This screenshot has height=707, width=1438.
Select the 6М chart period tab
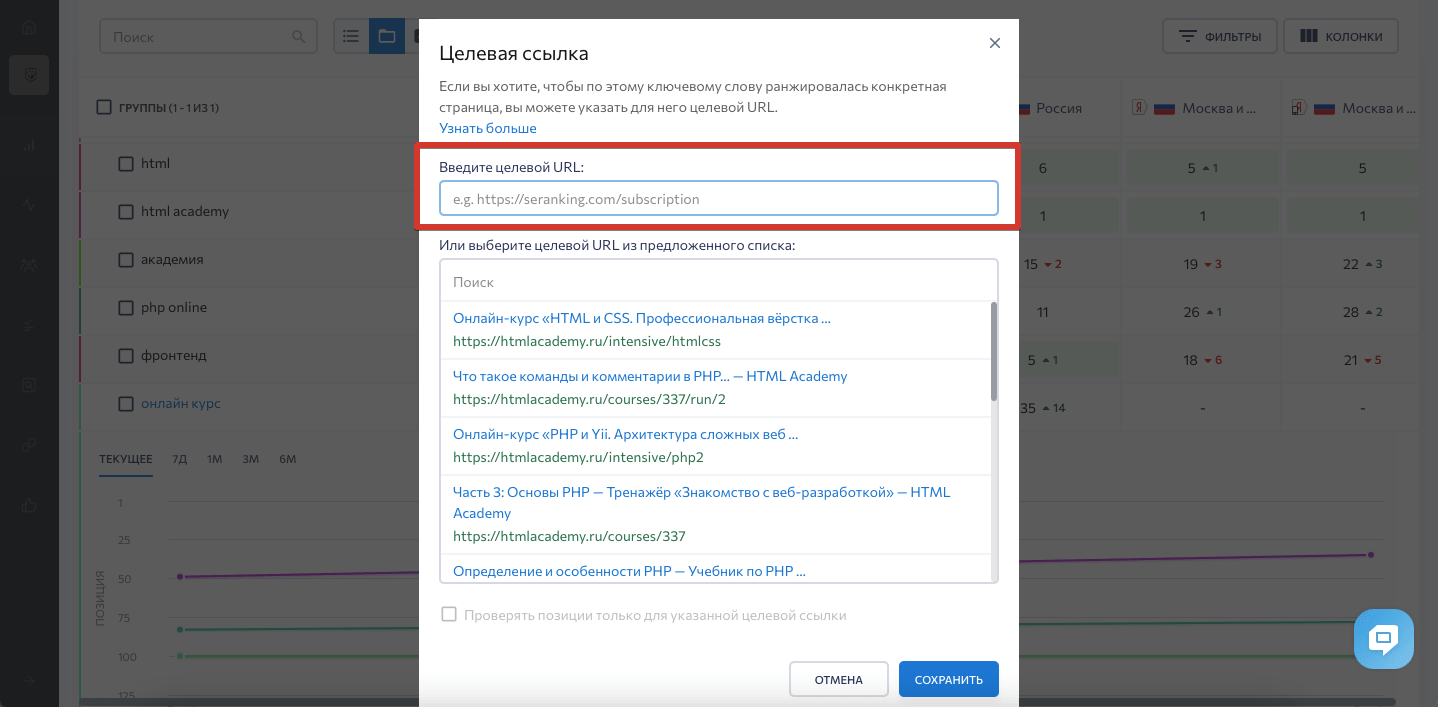point(288,459)
